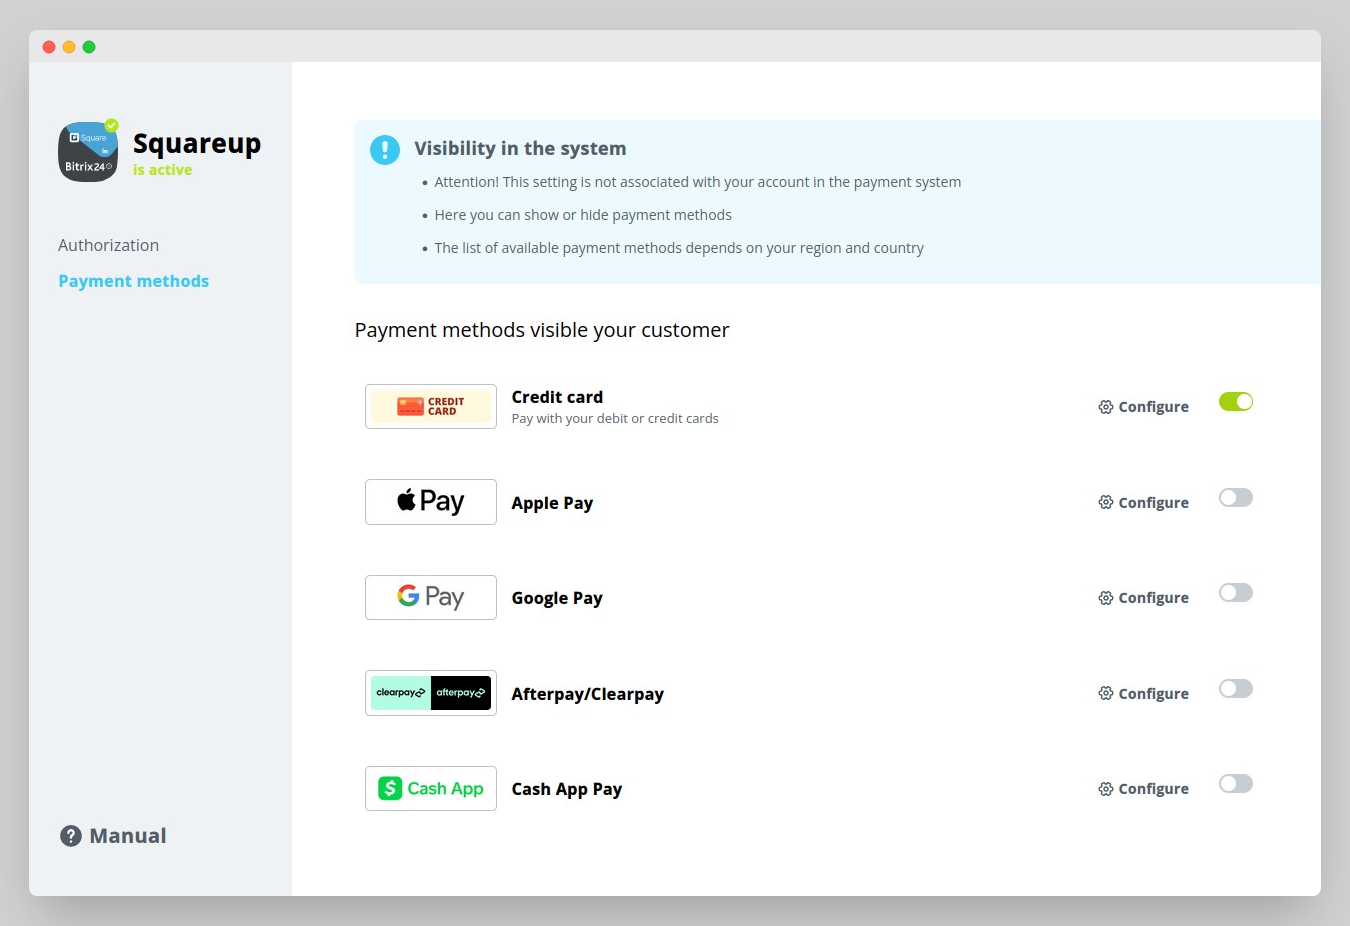This screenshot has width=1350, height=926.
Task: Click the blue exclamation info icon
Action: [x=385, y=150]
